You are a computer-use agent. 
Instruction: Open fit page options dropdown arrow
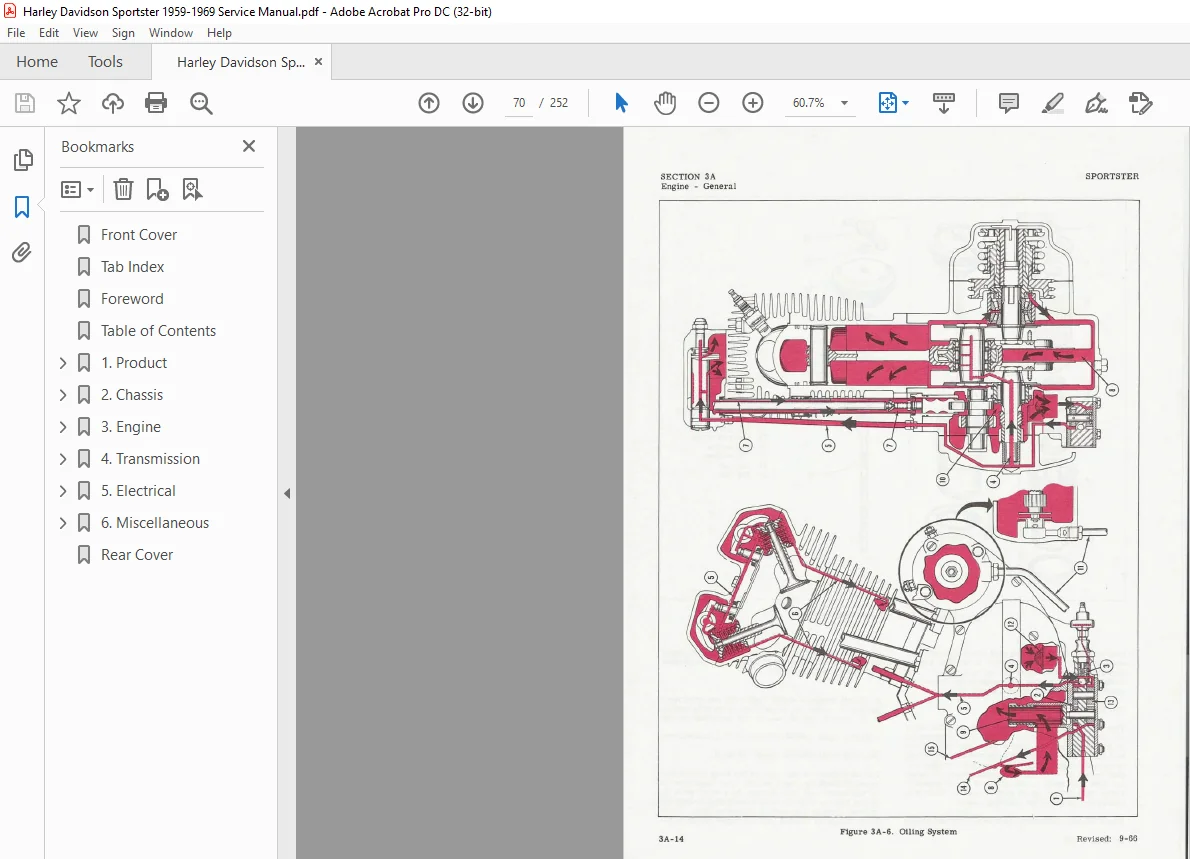tap(905, 103)
